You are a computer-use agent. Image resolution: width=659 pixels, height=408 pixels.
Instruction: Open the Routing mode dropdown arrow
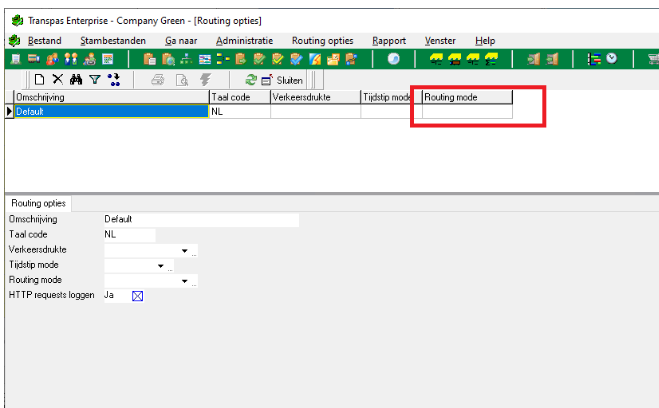pyautogui.click(x=185, y=281)
